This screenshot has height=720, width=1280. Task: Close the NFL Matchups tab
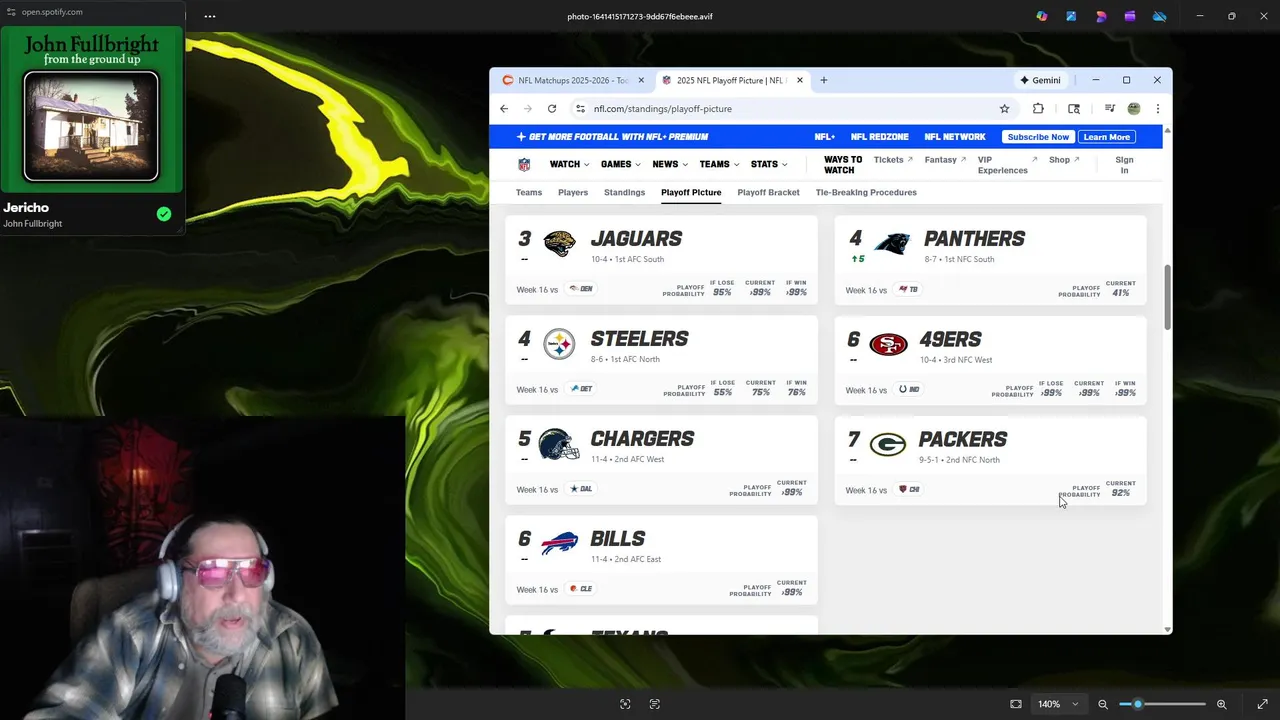[641, 80]
